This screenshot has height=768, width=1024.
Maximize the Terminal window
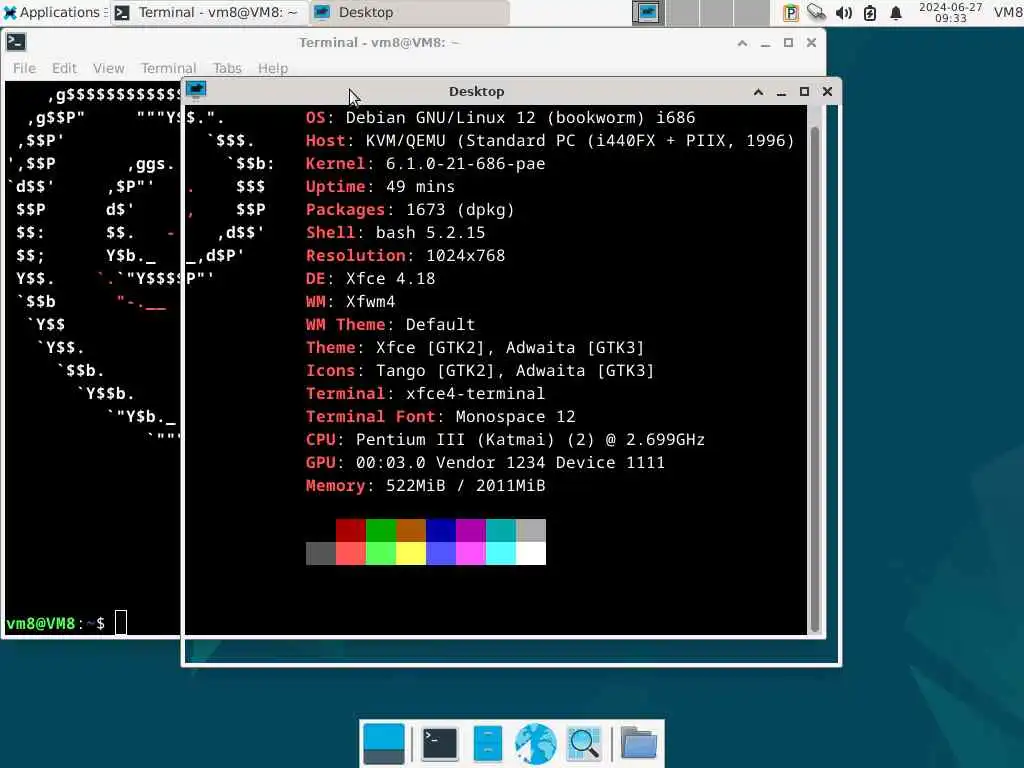(788, 43)
